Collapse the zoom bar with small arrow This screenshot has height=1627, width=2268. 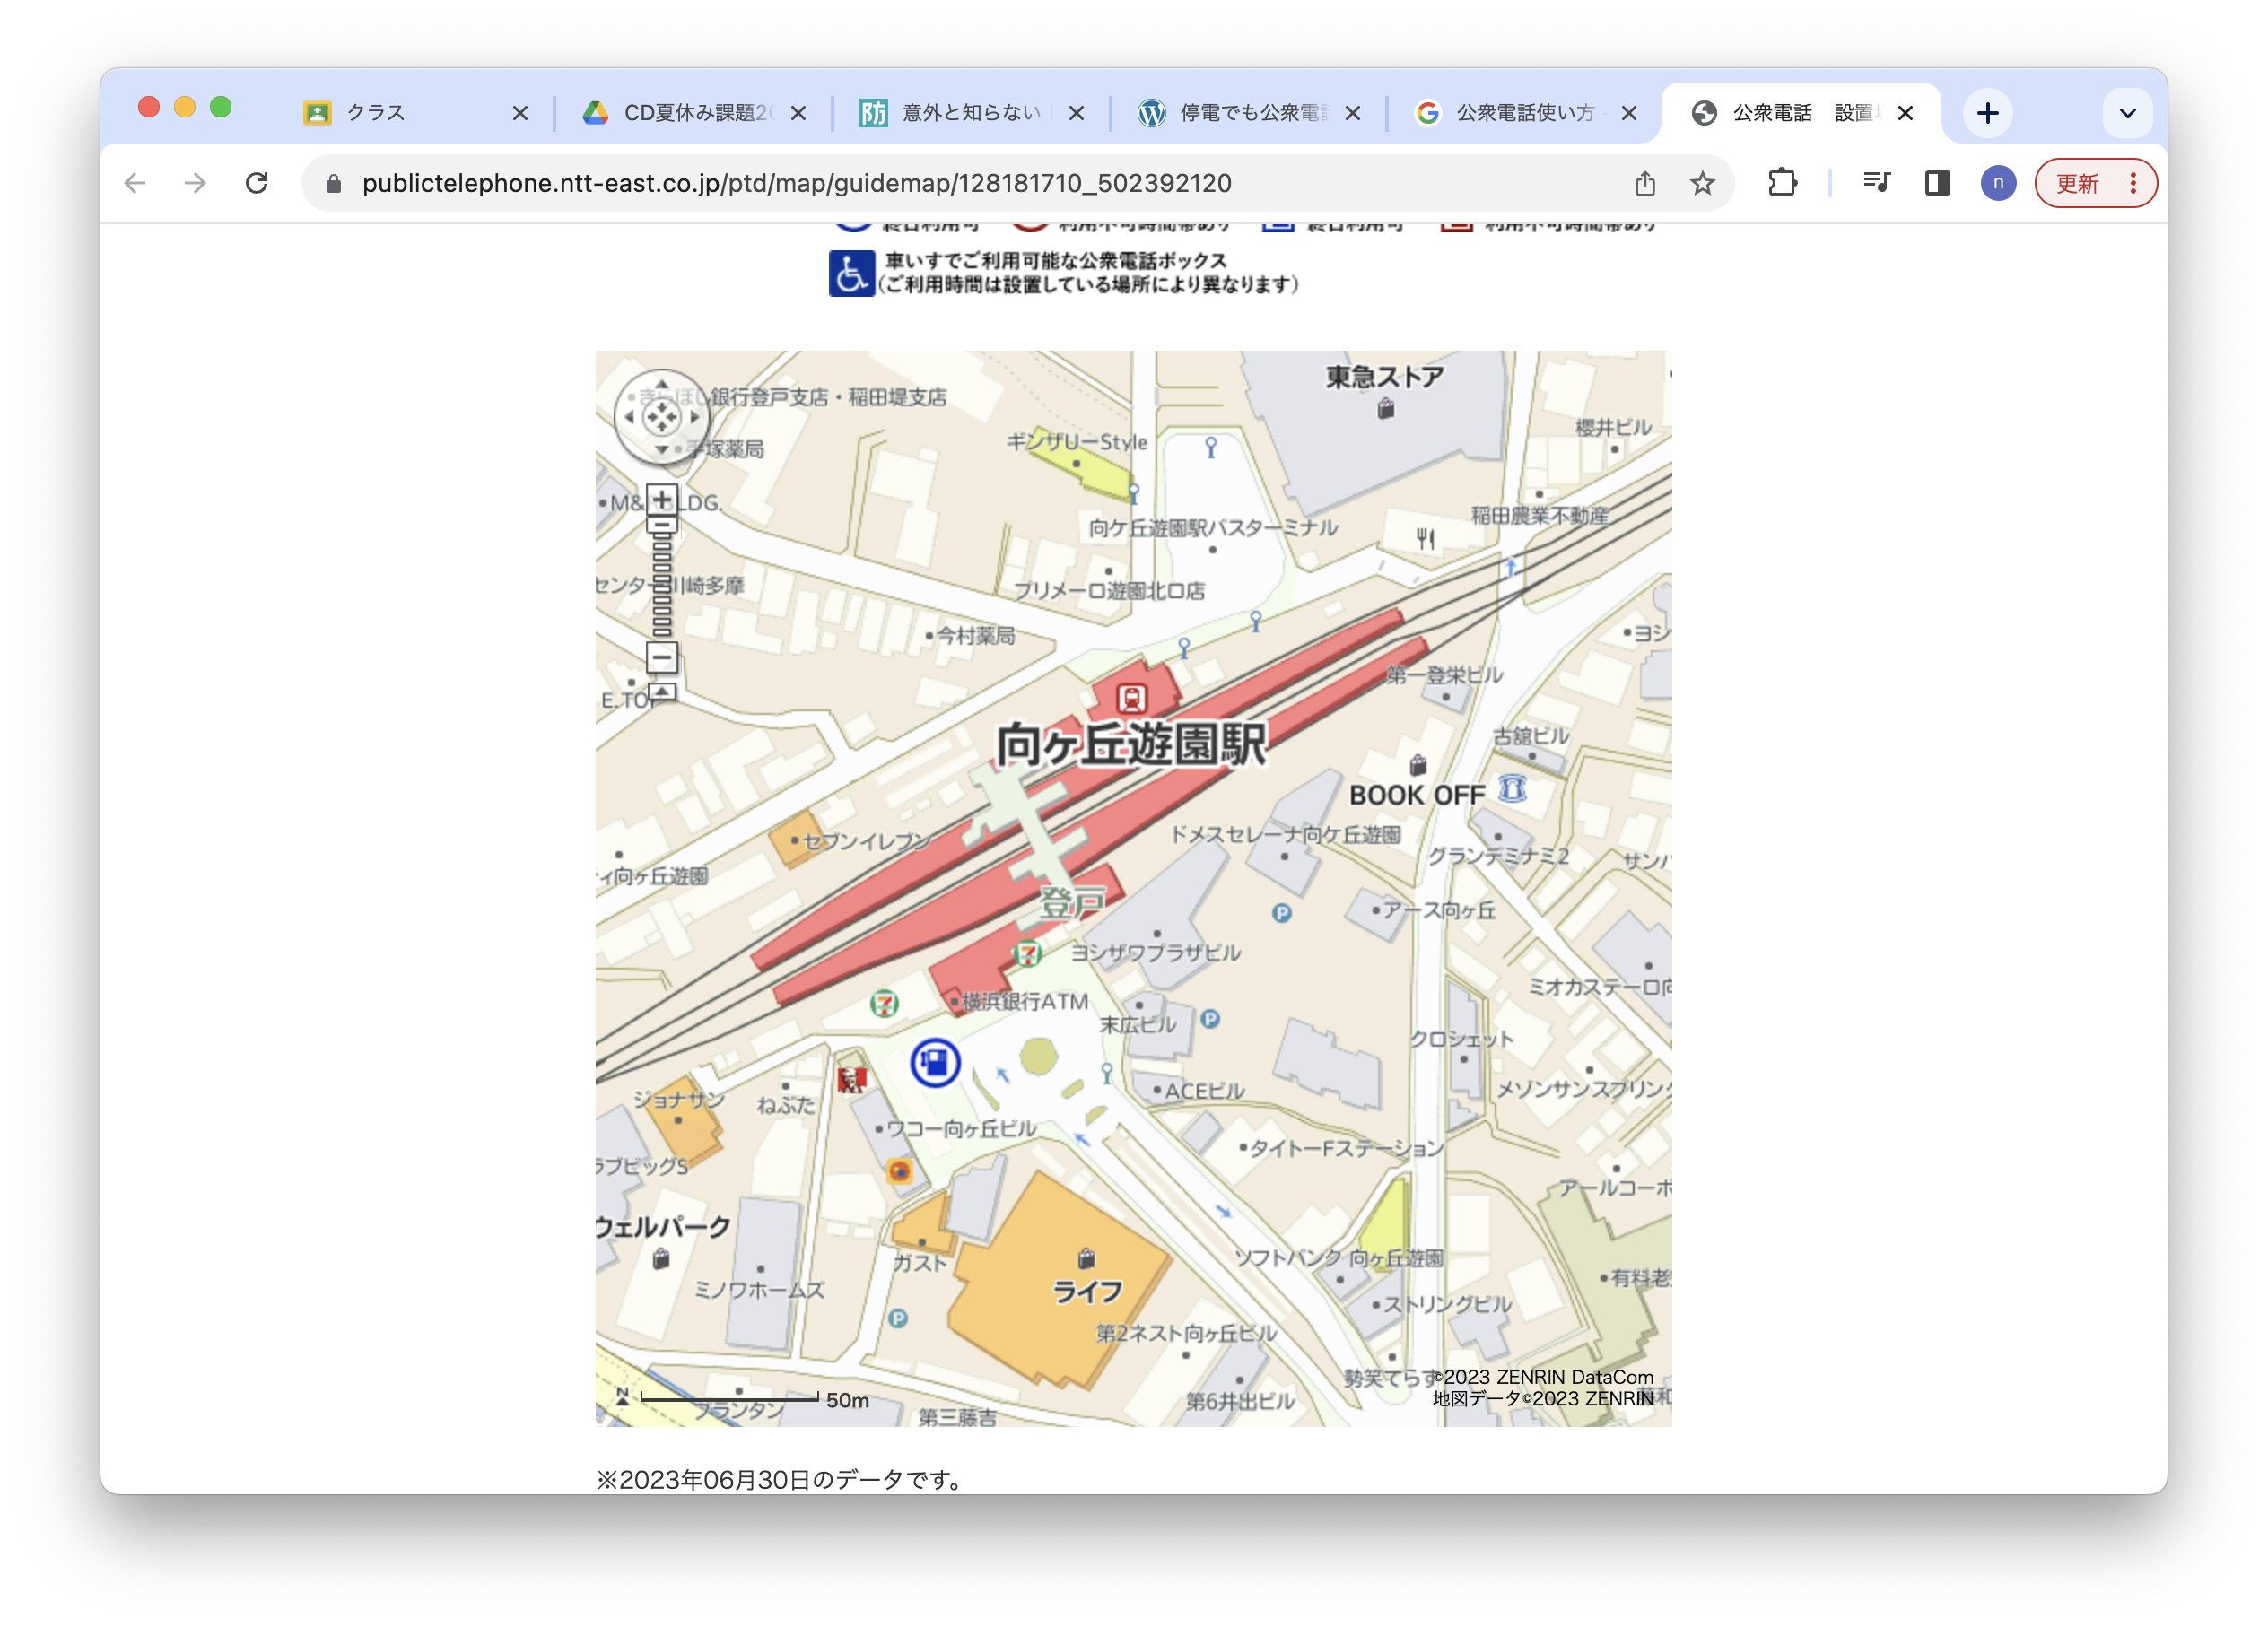pyautogui.click(x=661, y=692)
